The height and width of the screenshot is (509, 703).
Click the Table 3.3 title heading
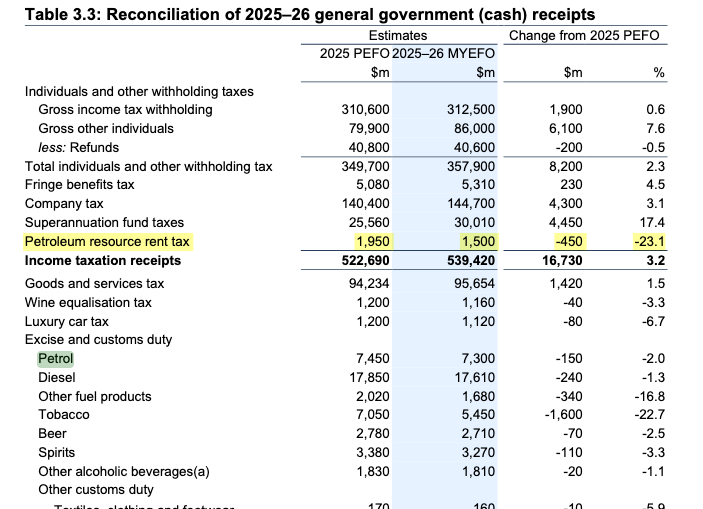click(309, 14)
